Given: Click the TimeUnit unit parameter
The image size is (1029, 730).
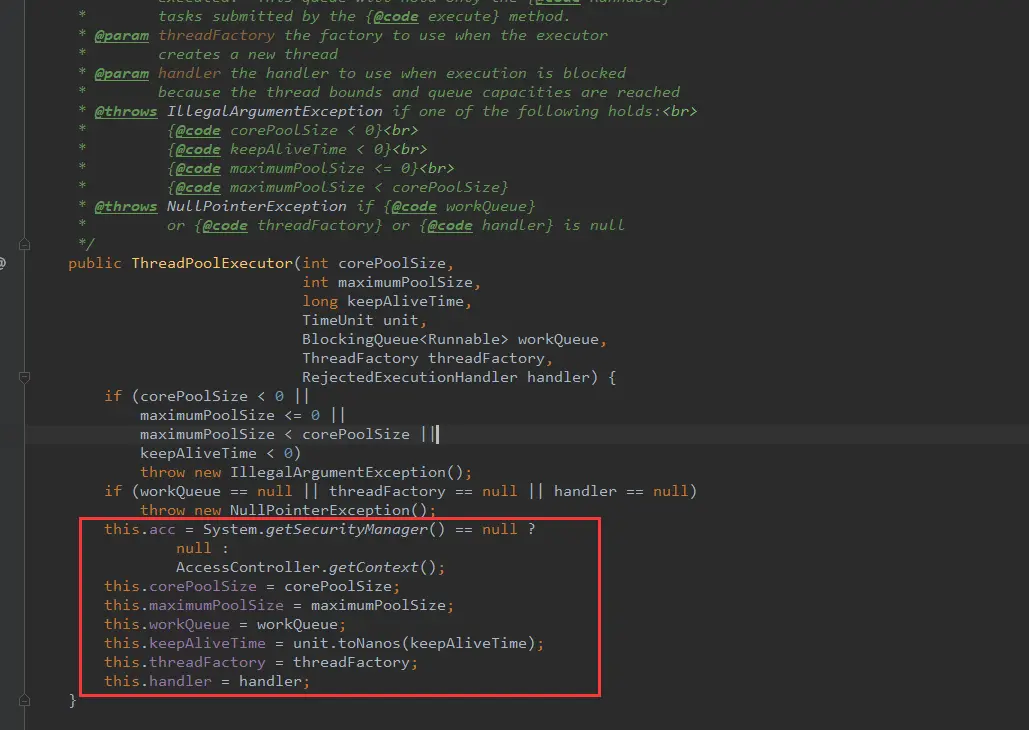Looking at the screenshot, I should 360,320.
